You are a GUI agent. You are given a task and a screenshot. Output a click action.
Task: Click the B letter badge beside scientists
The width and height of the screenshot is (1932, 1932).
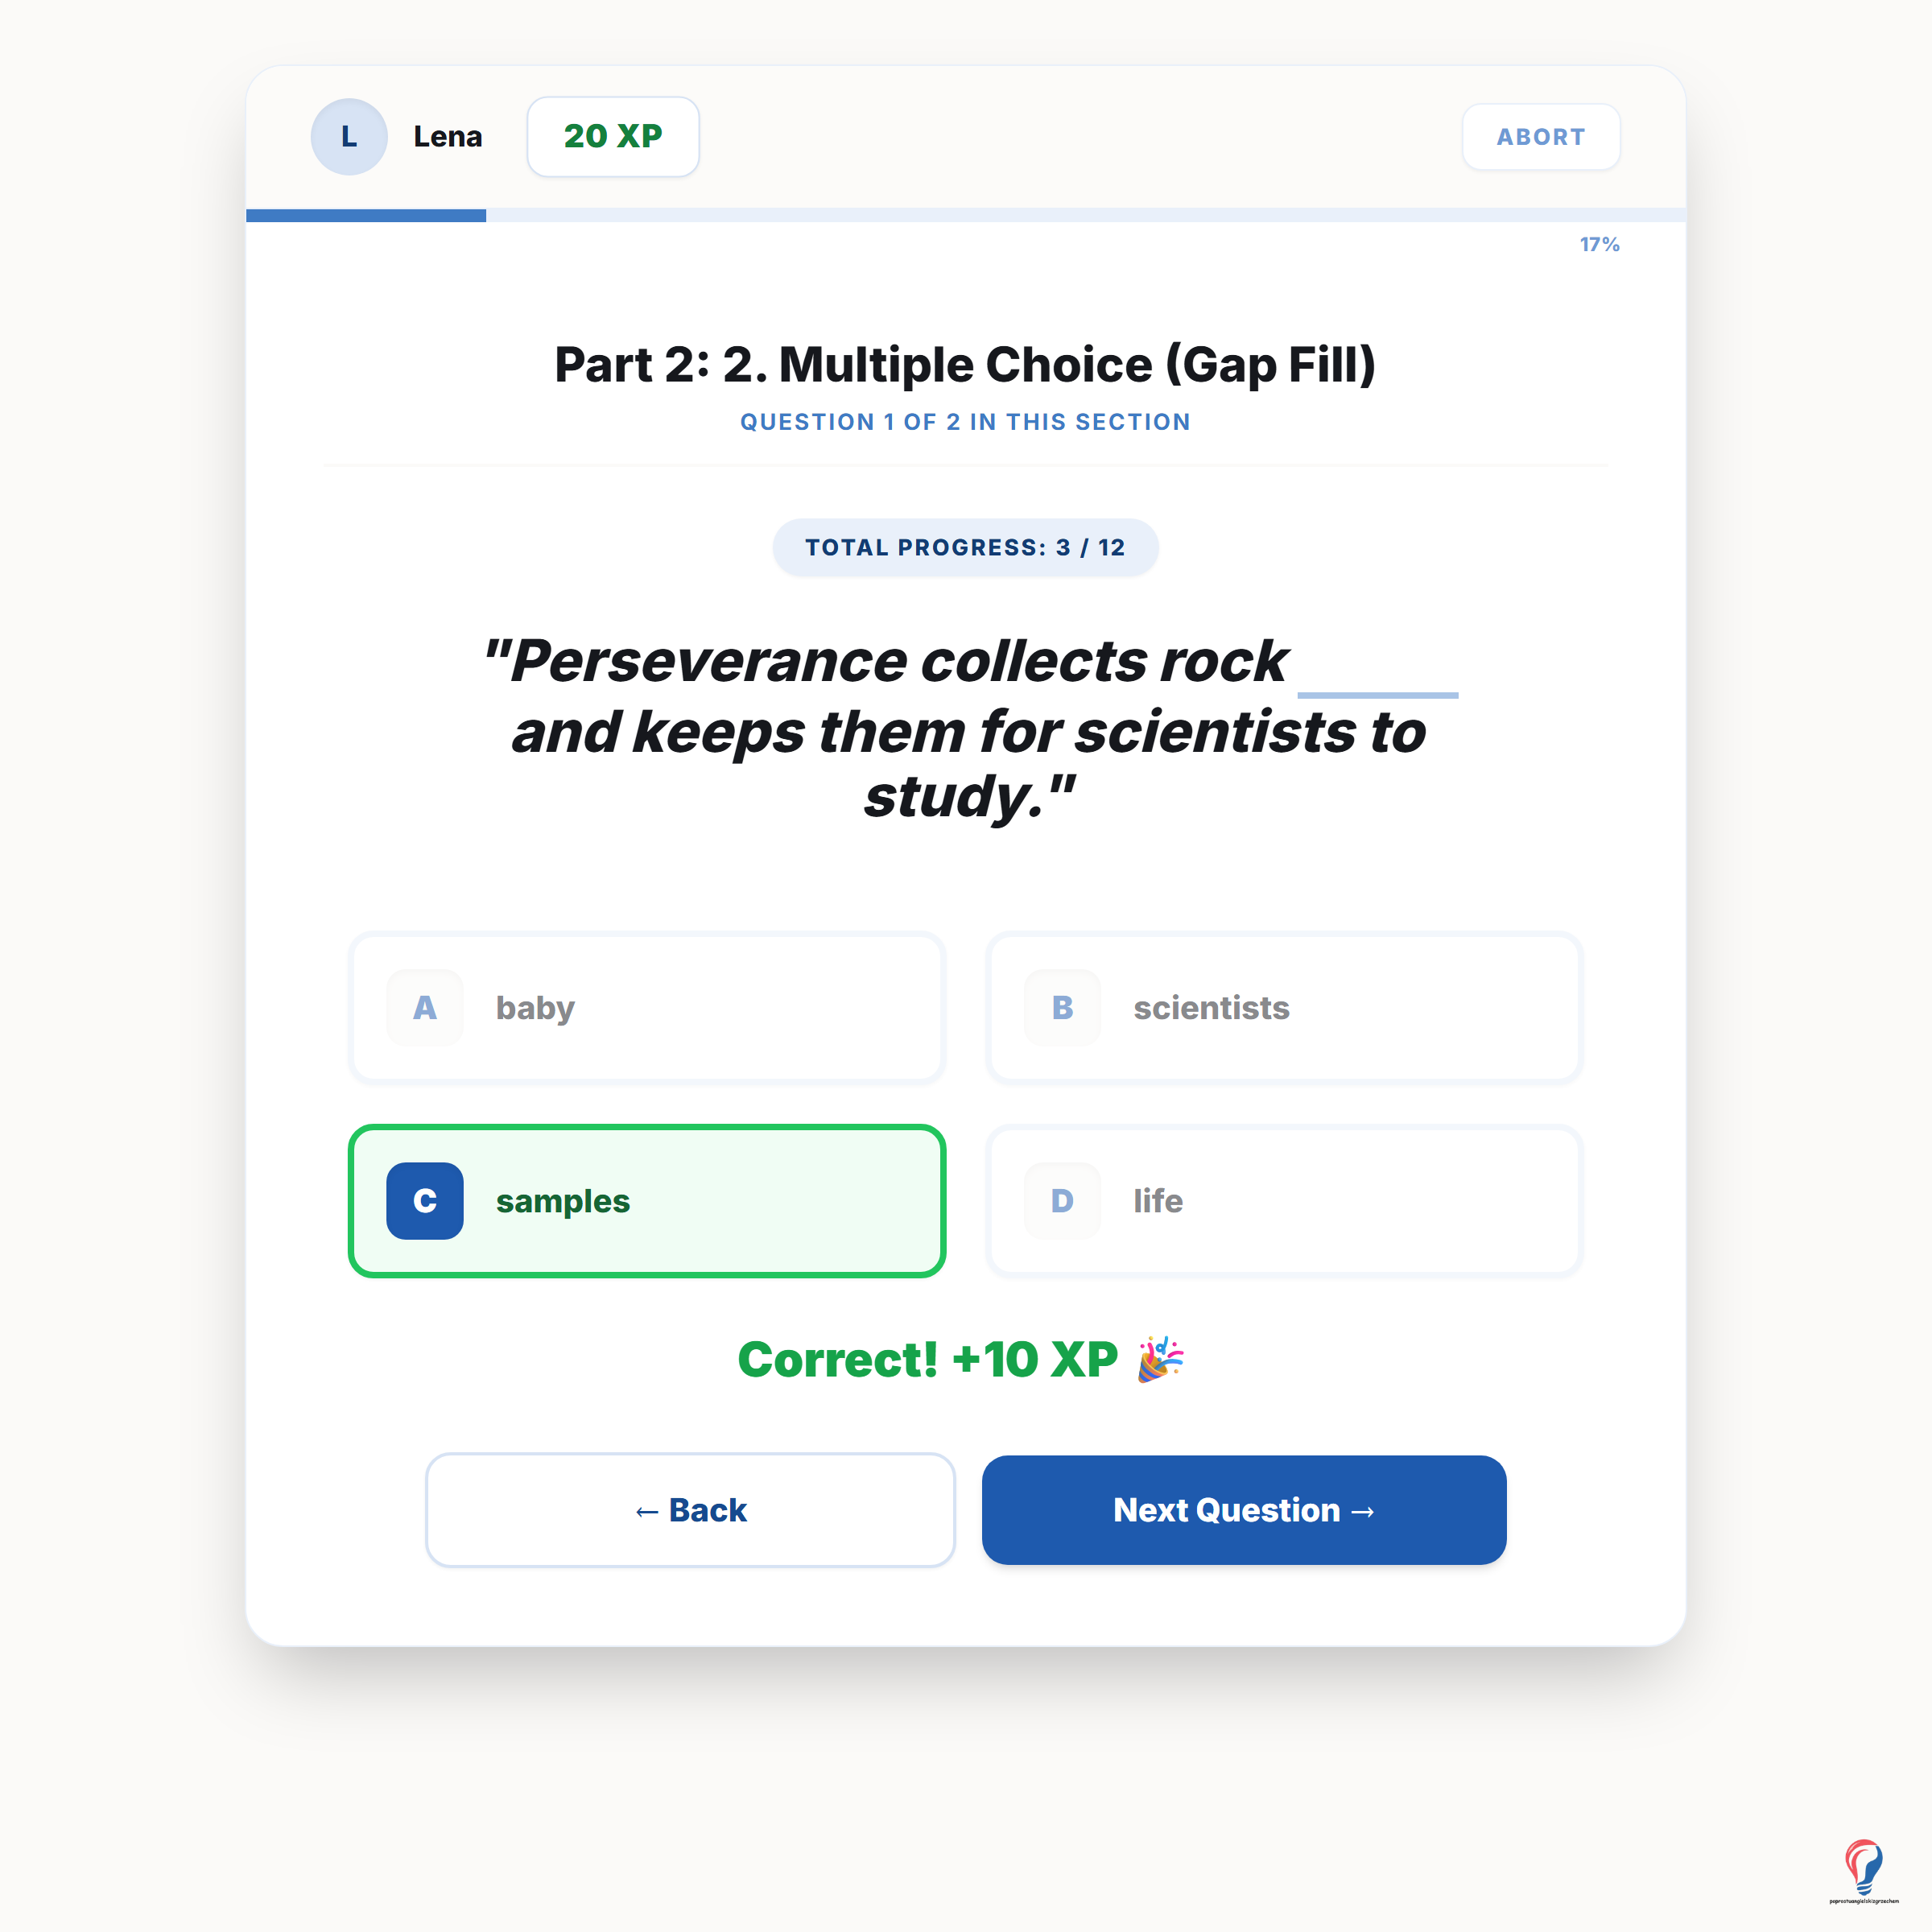1062,1007
